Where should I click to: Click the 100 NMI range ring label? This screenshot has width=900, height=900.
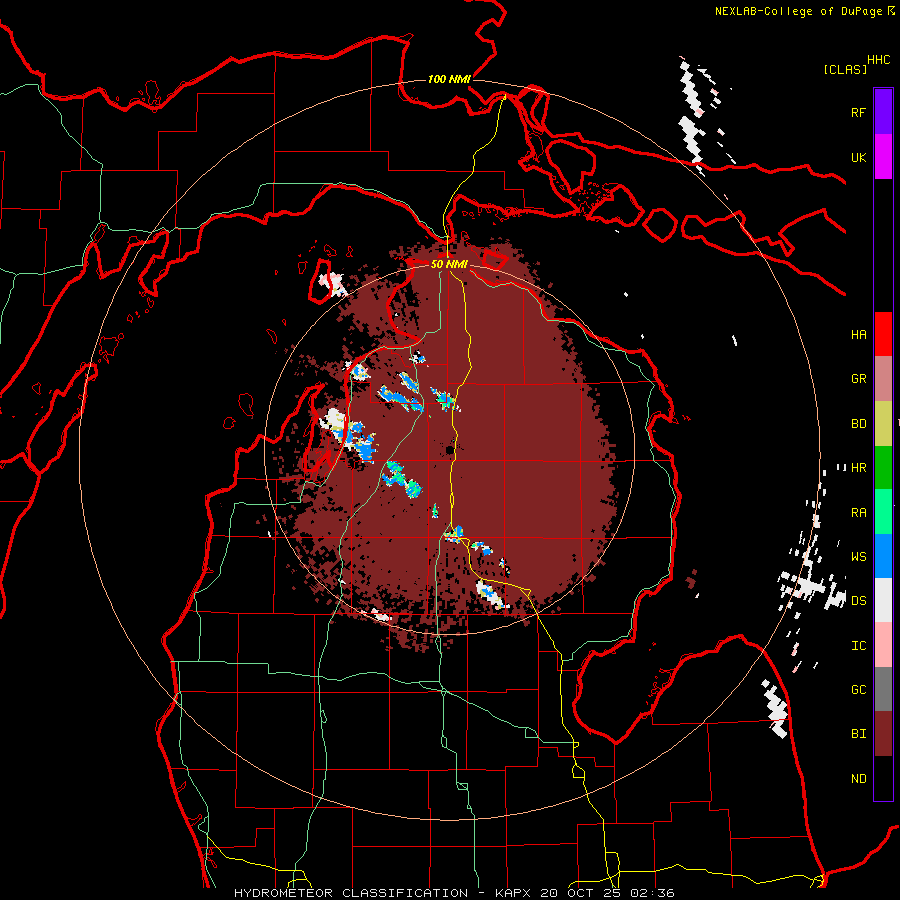click(x=449, y=79)
